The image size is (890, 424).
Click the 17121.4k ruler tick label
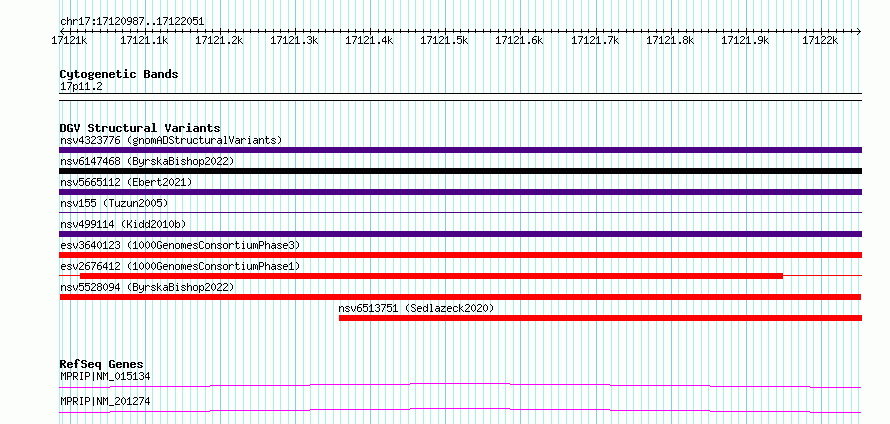[x=369, y=40]
